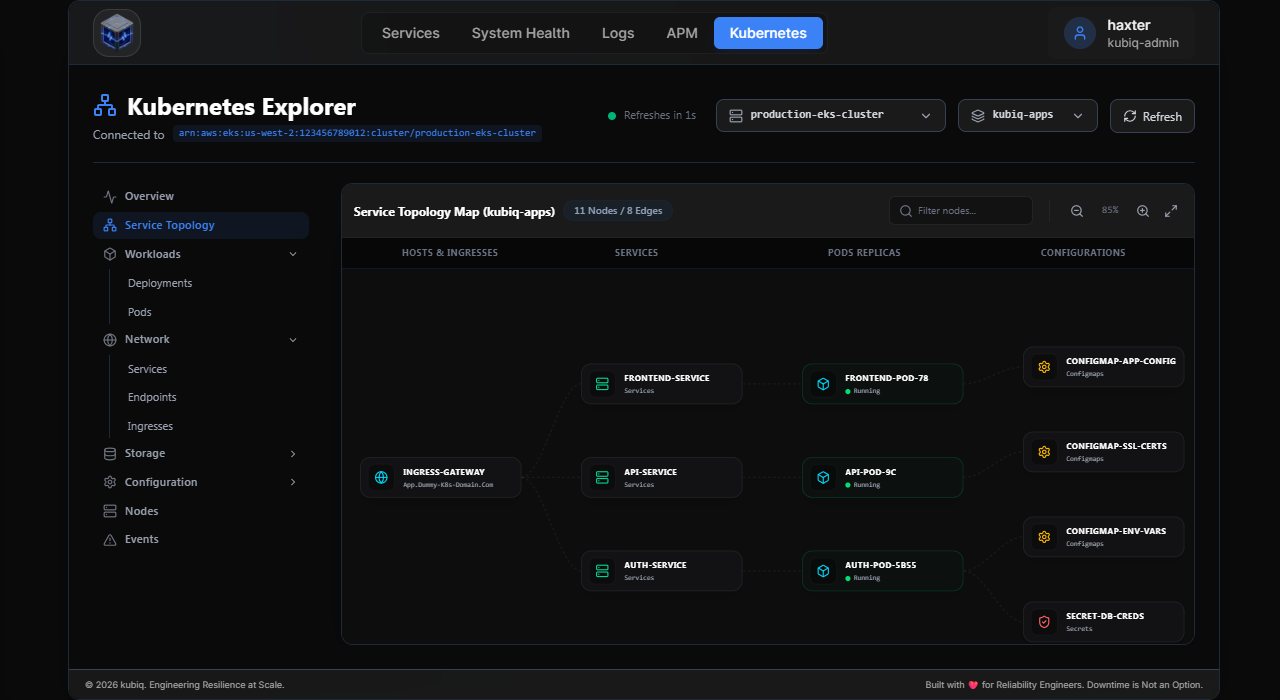This screenshot has height=700, width=1280.
Task: Click the api-service server icon
Action: click(x=602, y=478)
